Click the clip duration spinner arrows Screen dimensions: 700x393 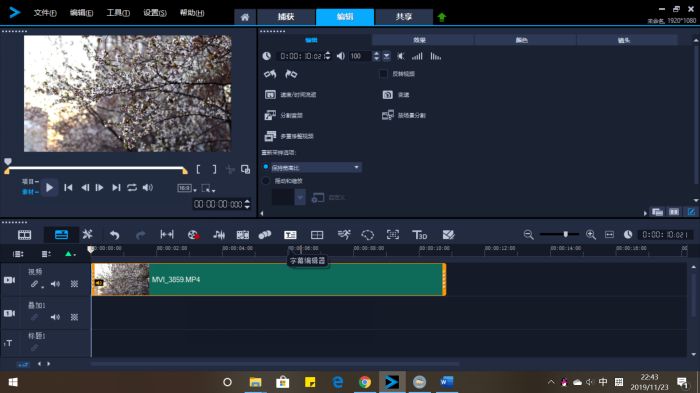pos(328,56)
